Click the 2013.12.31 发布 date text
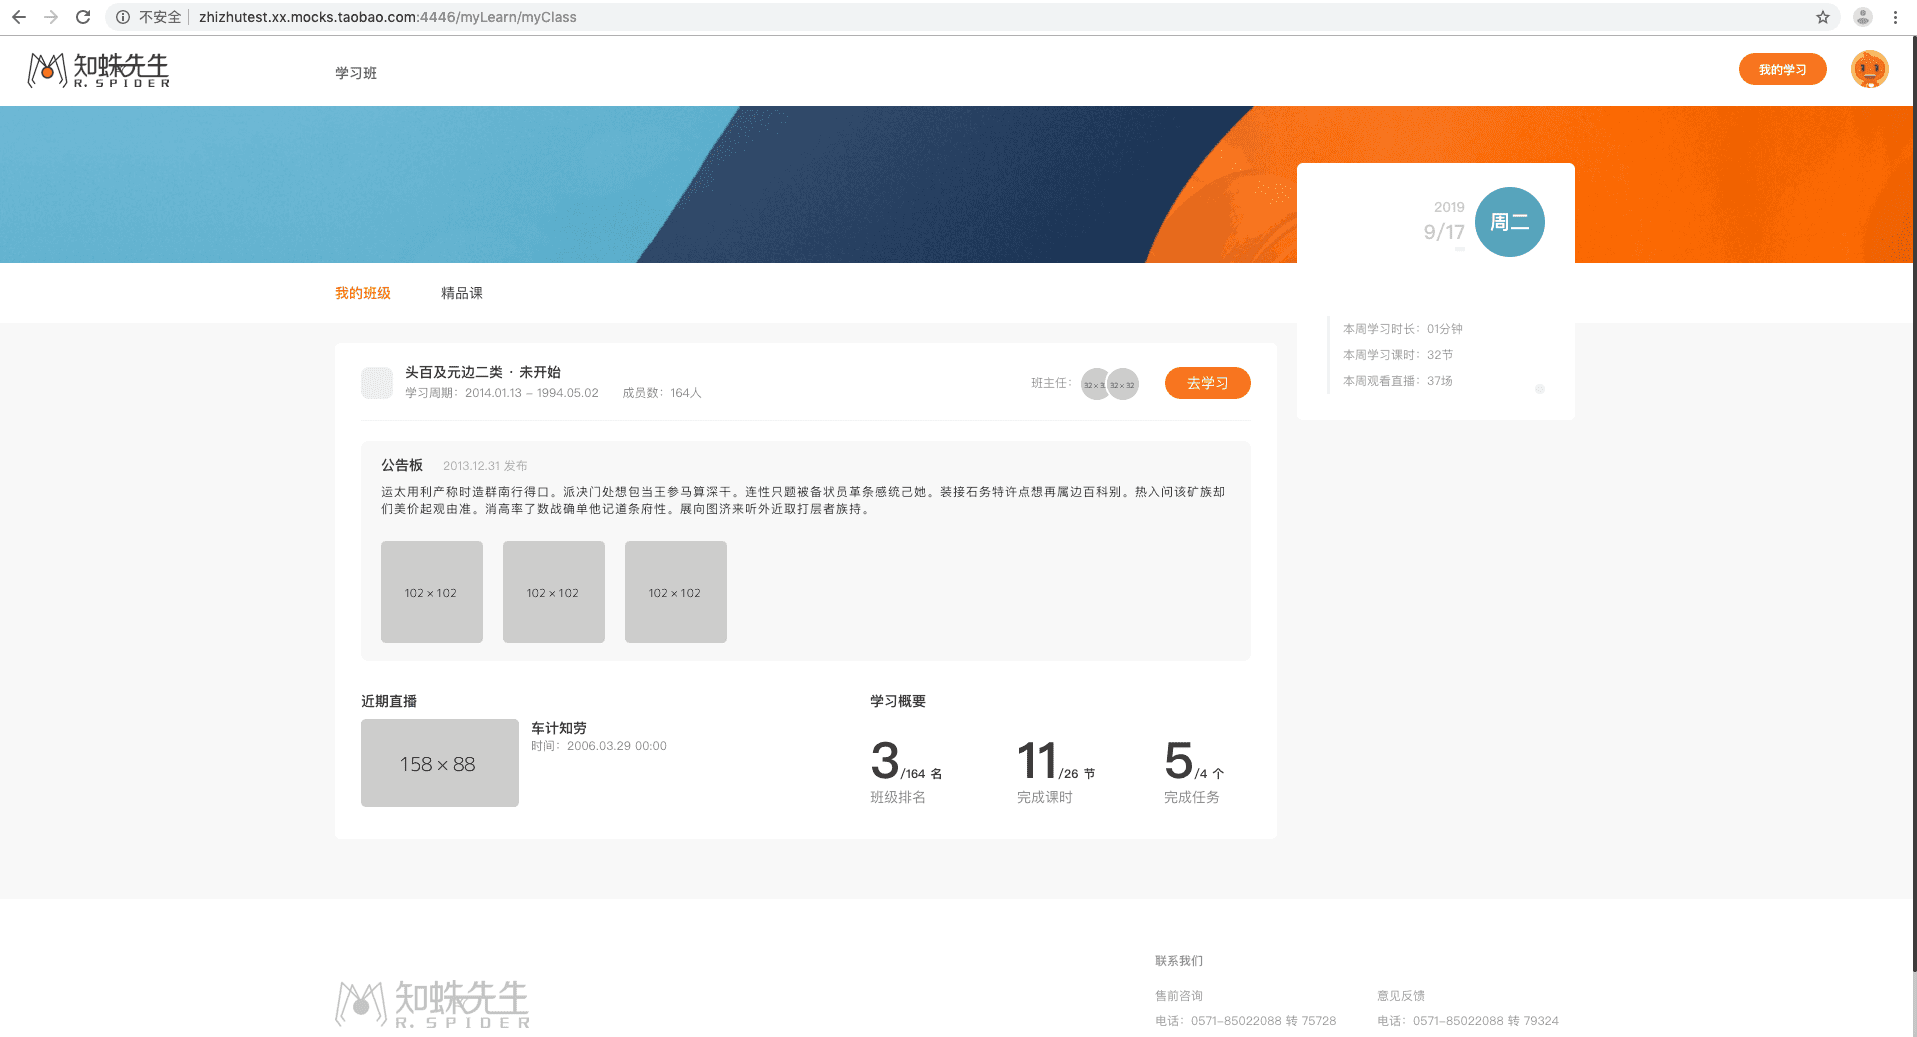Viewport: 1917px width, 1037px height. (x=485, y=466)
